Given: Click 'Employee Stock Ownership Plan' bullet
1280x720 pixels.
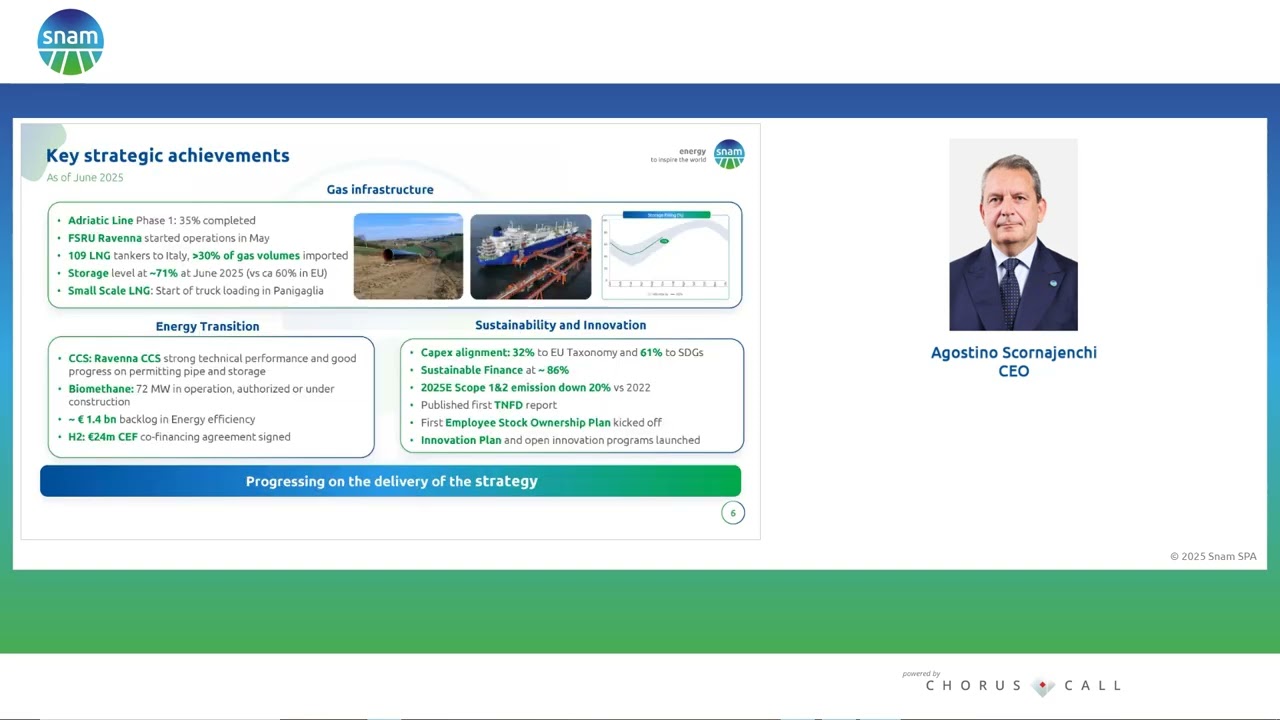Looking at the screenshot, I should 541,423.
